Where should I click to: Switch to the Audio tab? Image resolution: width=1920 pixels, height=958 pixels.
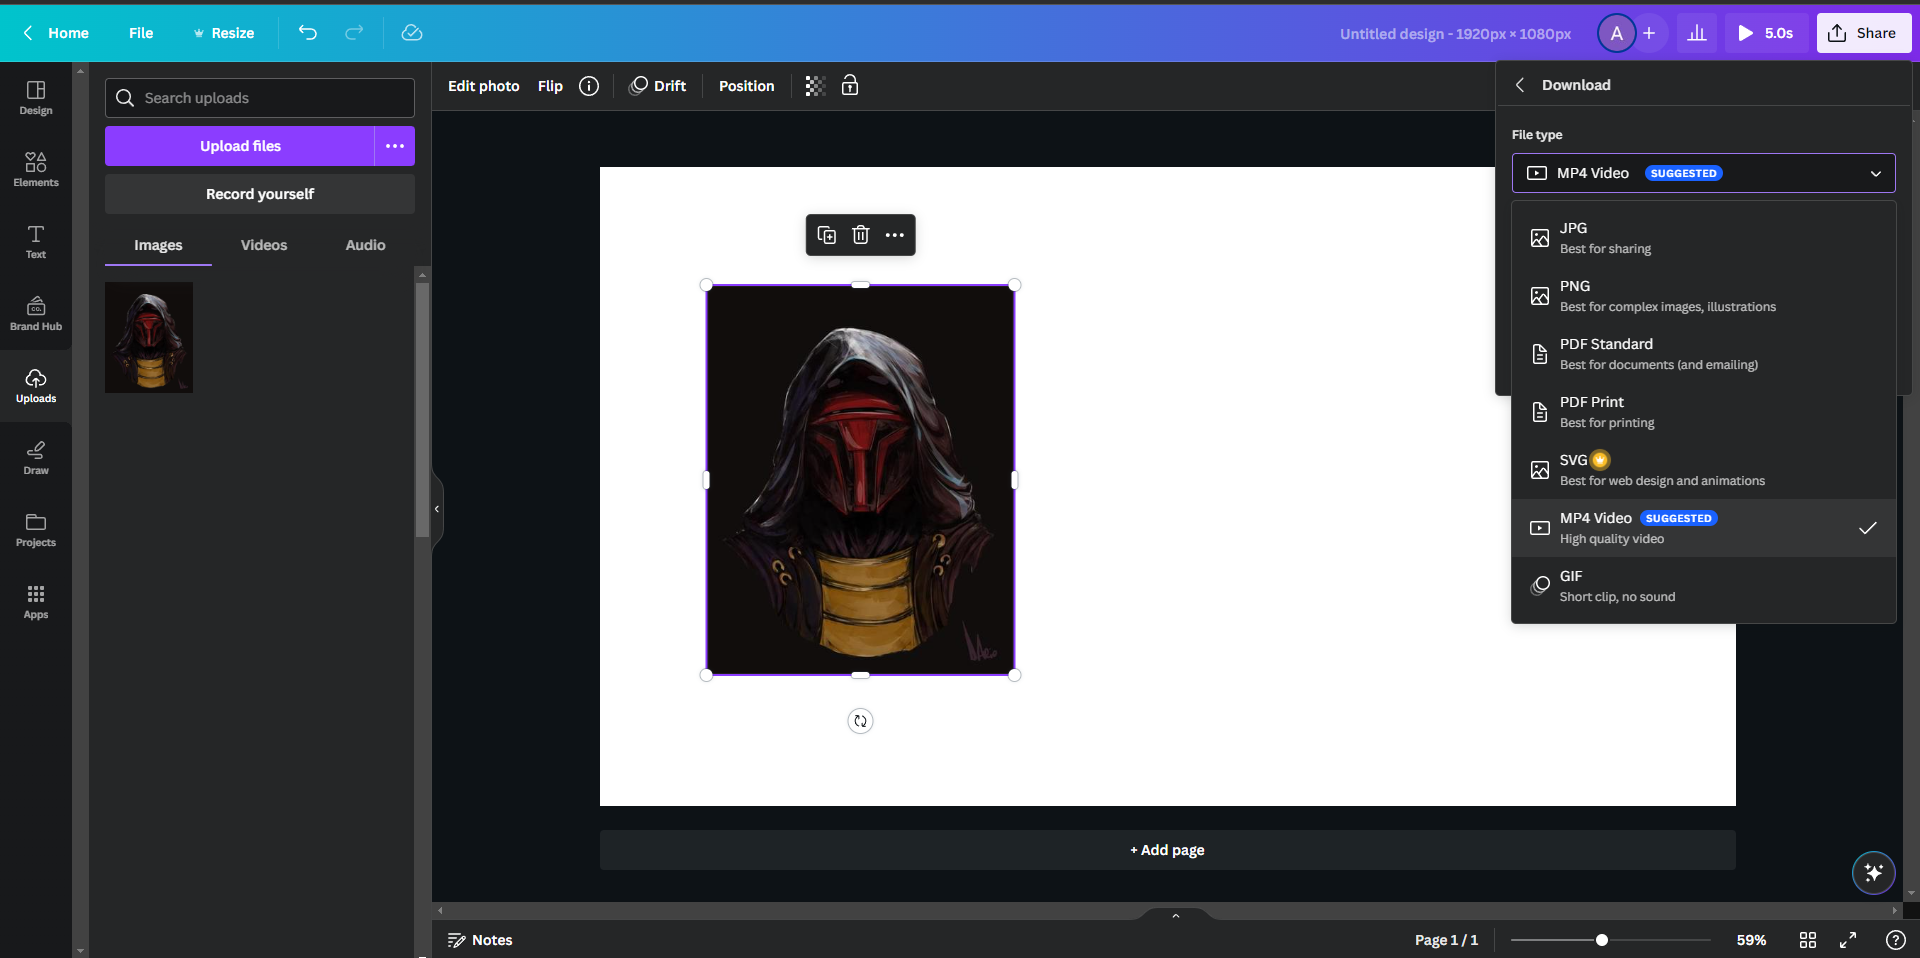coord(364,244)
